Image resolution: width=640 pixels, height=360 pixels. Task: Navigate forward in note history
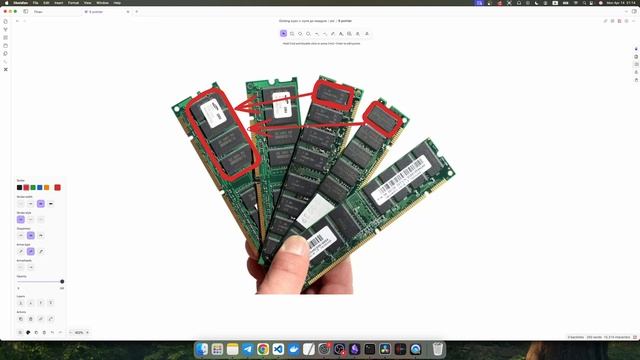tap(24, 21)
